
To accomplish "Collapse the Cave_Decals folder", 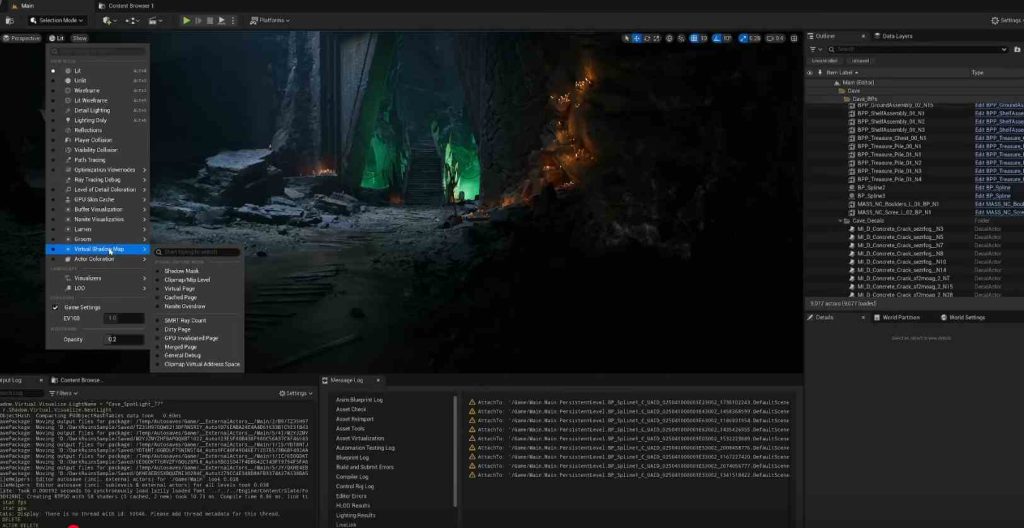I will 840,221.
